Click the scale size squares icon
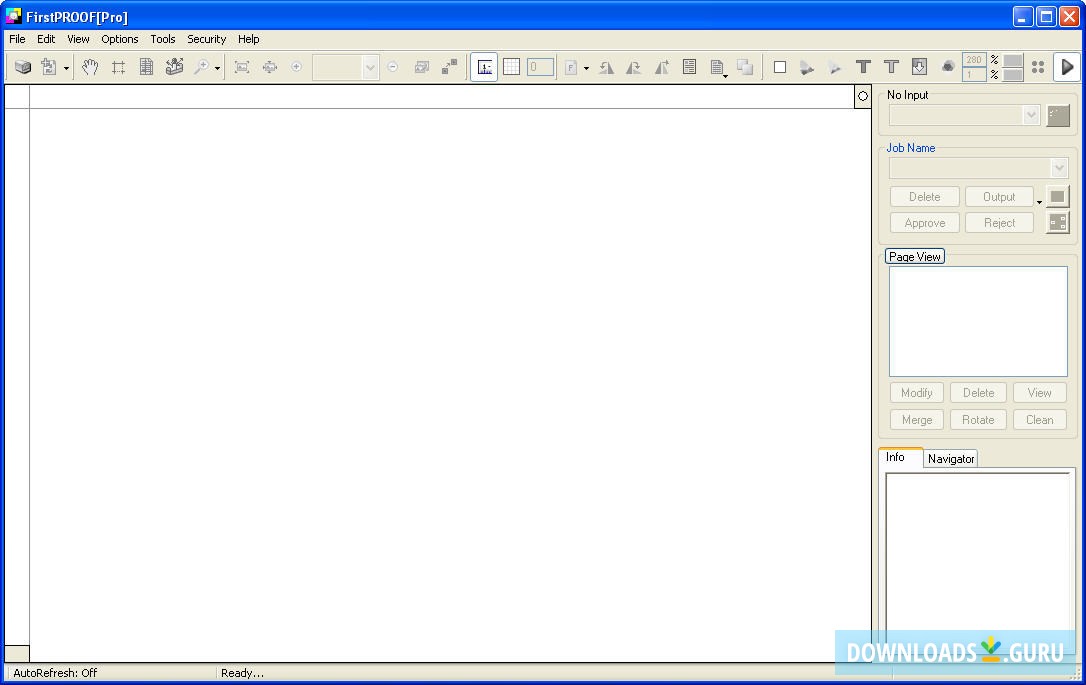 [x=449, y=67]
